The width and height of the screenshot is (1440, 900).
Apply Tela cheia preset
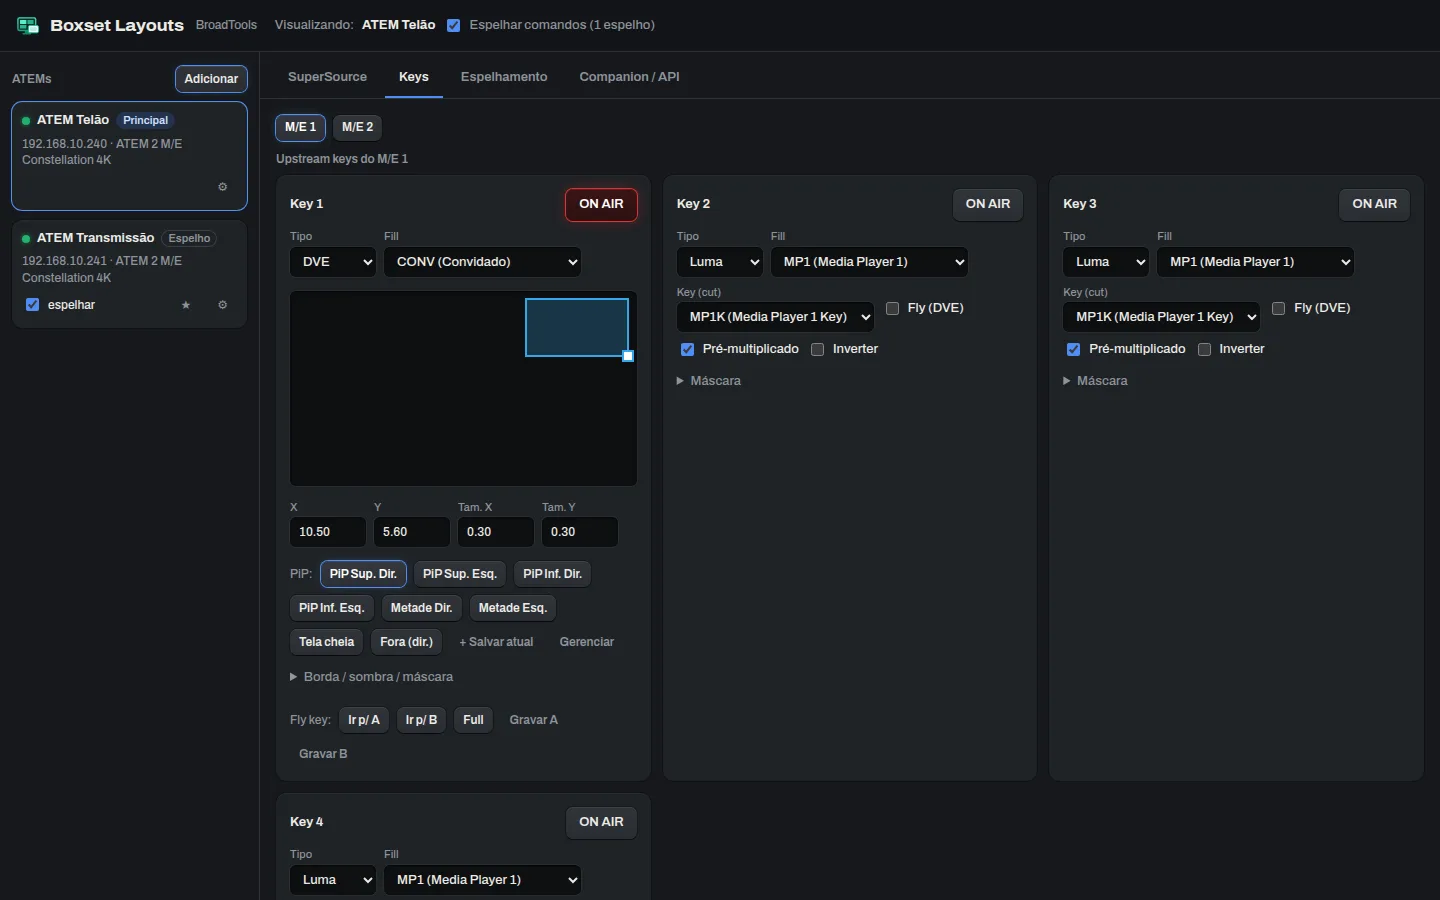[x=327, y=642]
